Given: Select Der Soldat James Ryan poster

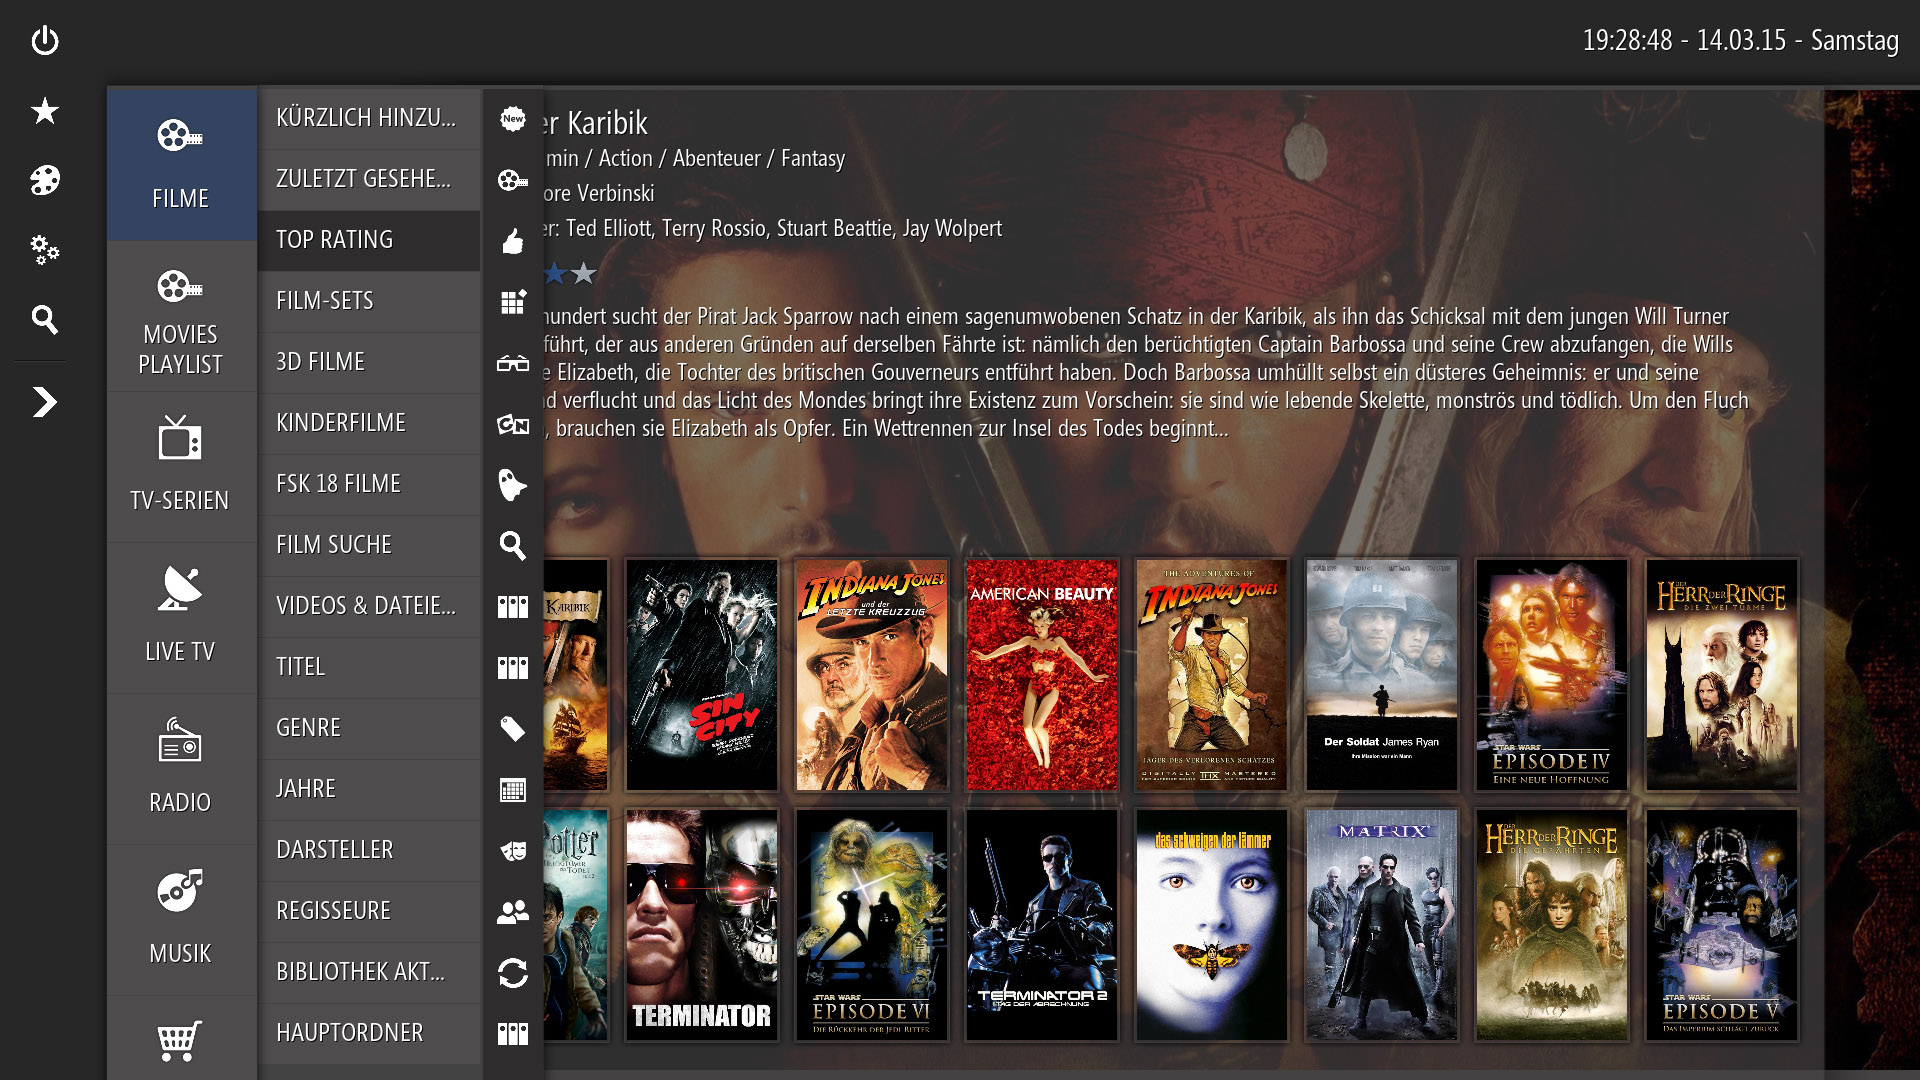Looking at the screenshot, I should 1382,675.
